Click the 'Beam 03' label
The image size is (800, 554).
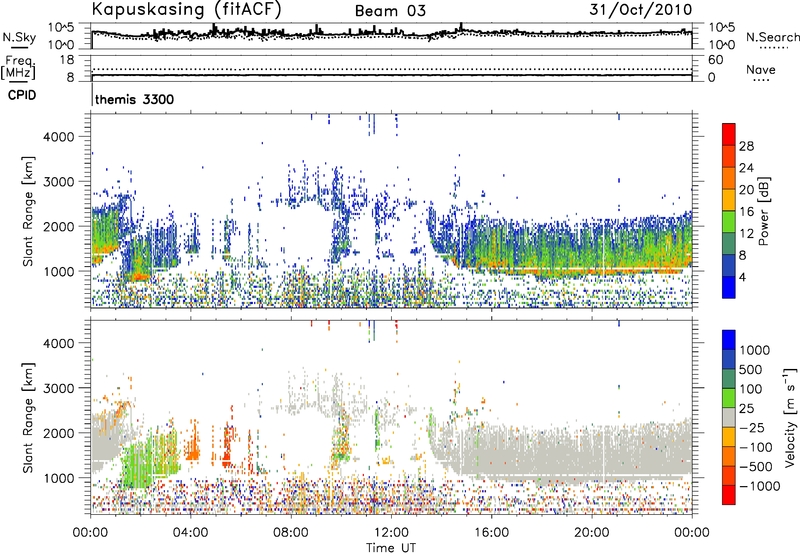[390, 11]
